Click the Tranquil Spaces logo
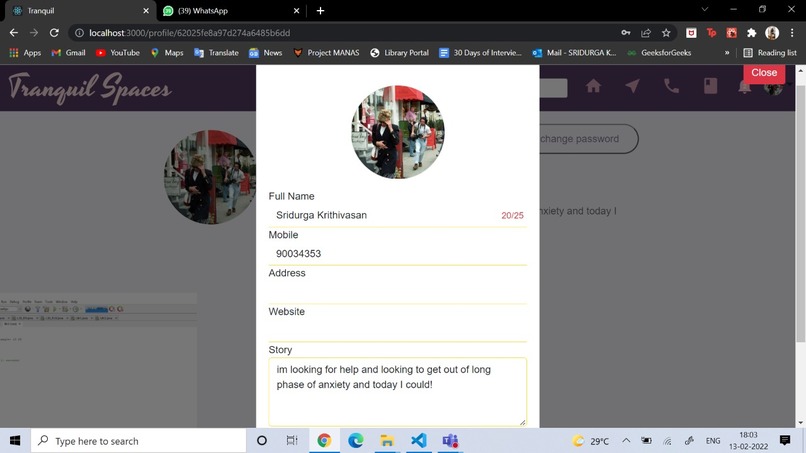This screenshot has width=806, height=453. (x=89, y=87)
